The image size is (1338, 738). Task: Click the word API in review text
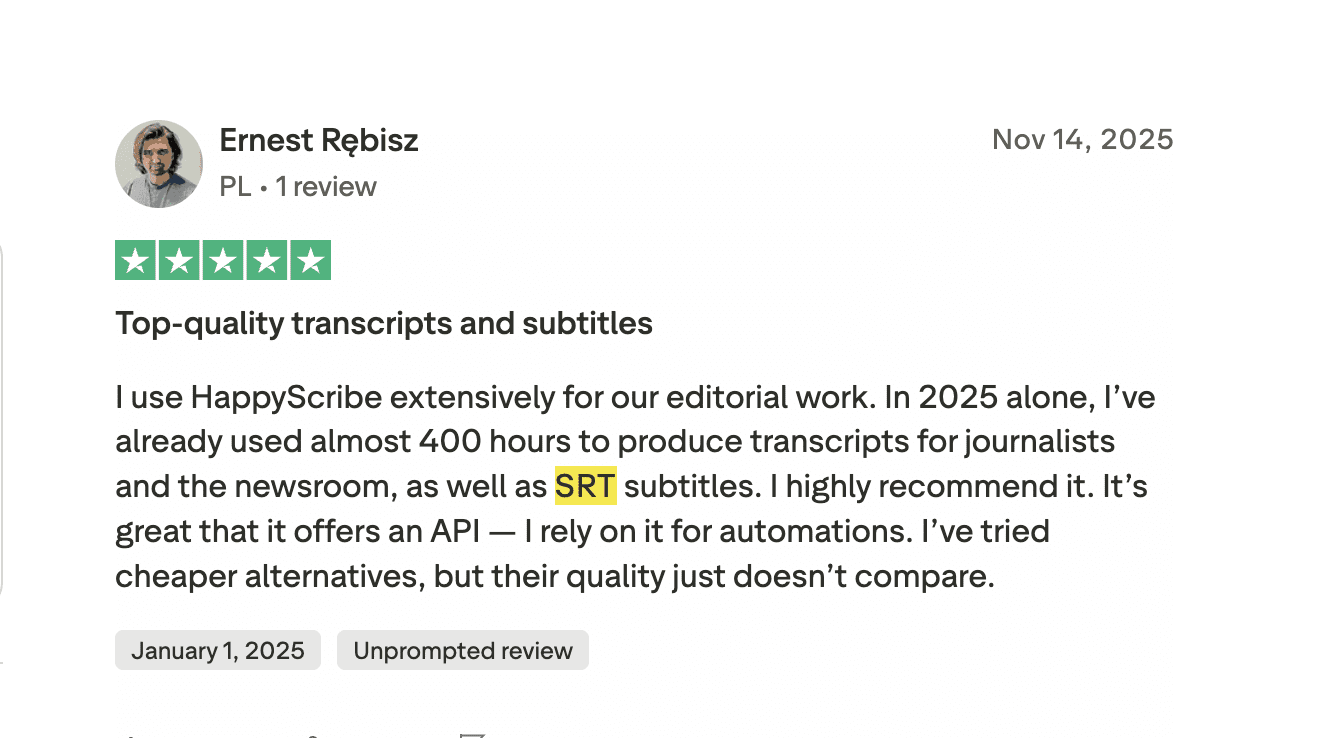point(457,532)
